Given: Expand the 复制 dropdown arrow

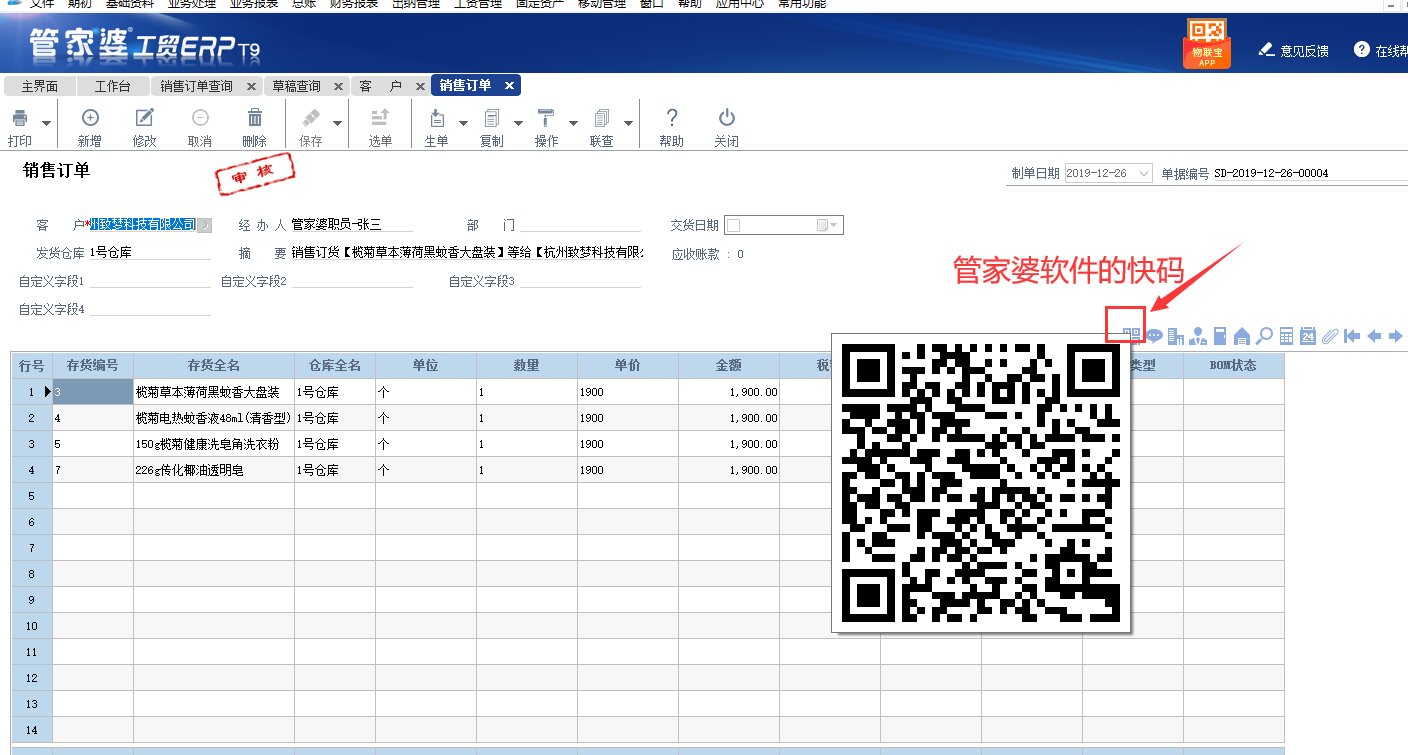Looking at the screenshot, I should [x=518, y=123].
